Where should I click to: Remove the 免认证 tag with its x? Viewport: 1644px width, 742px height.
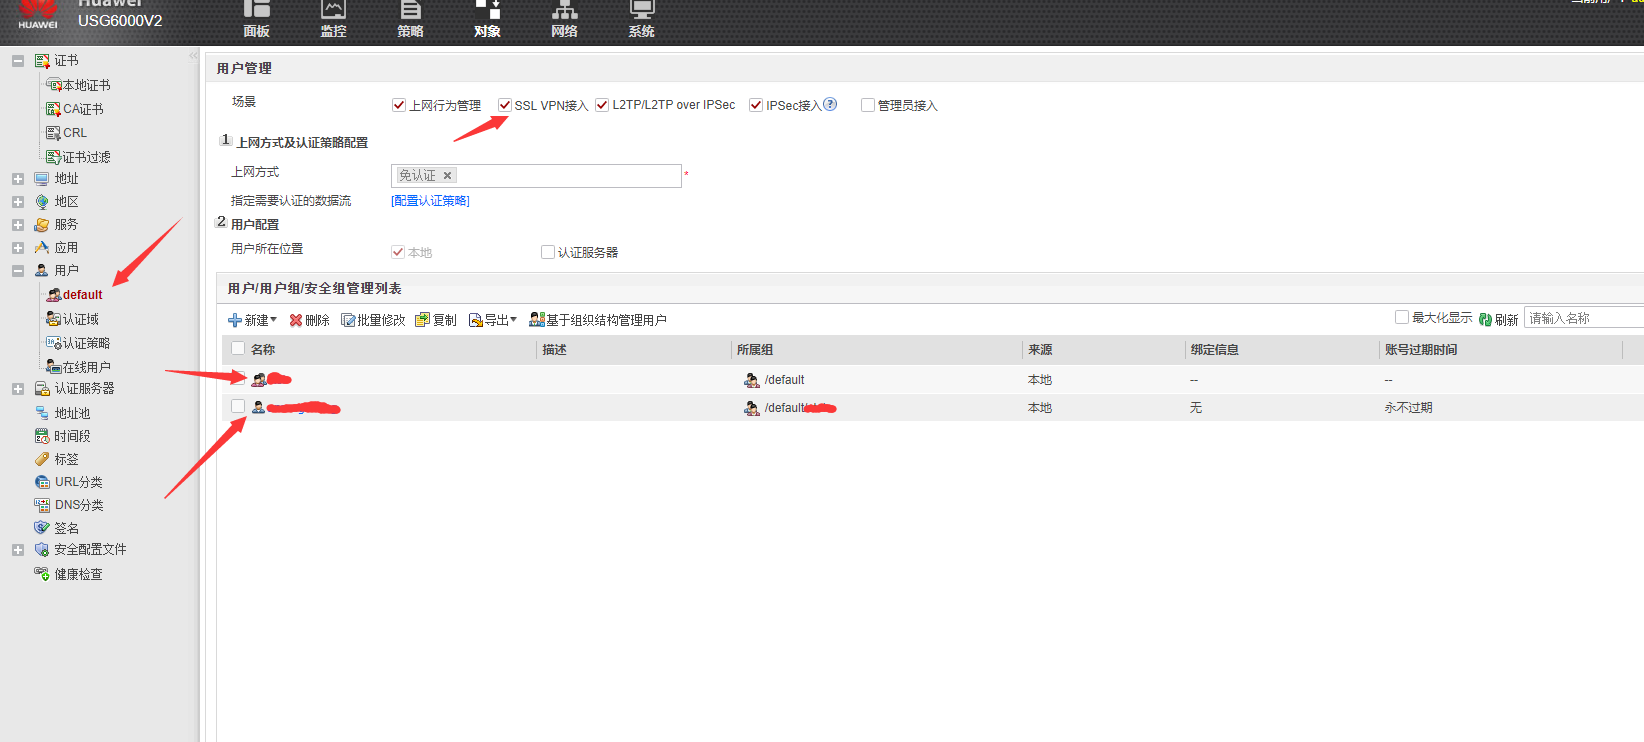click(x=448, y=175)
